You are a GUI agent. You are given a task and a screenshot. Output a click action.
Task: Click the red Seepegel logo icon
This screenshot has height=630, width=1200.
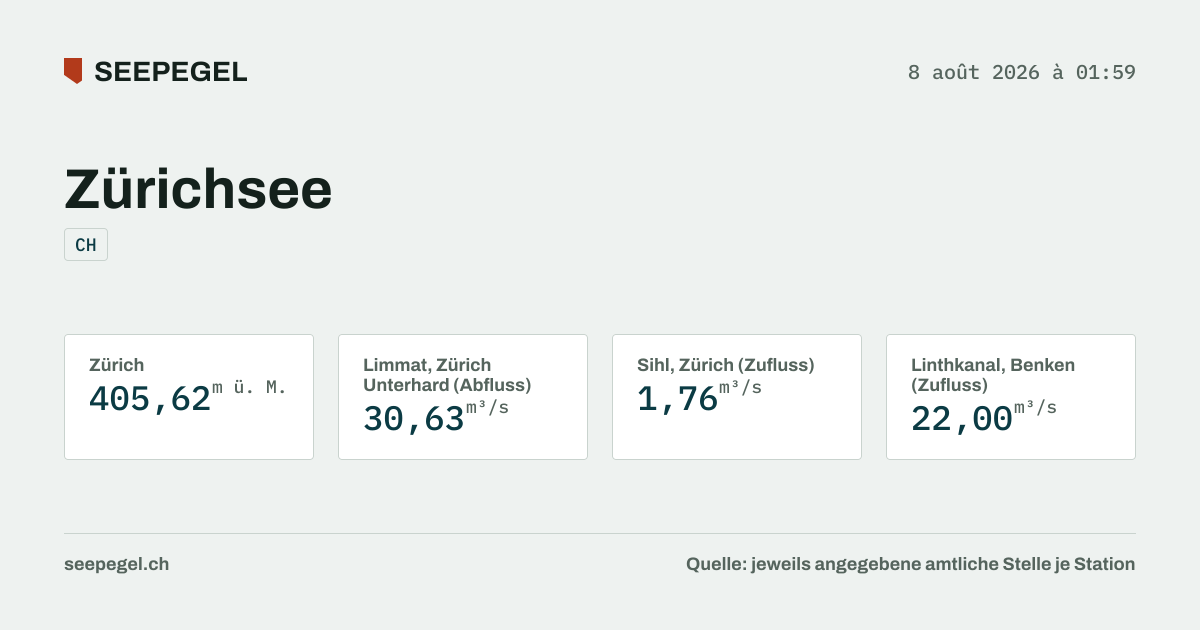[x=73, y=71]
